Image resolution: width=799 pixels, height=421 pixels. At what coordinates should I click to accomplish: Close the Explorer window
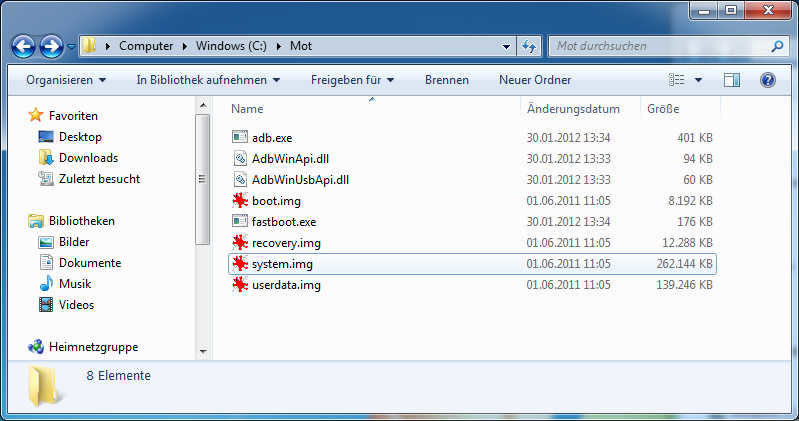coord(768,10)
